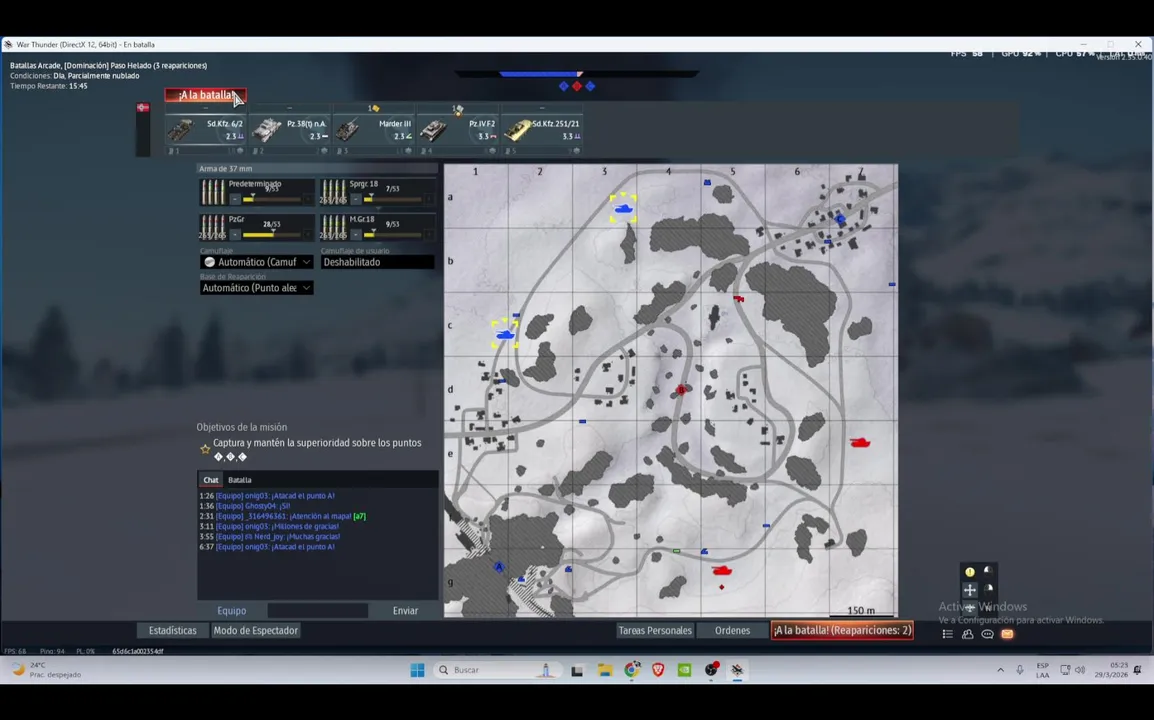Click red capture point B on the map
The width and height of the screenshot is (1154, 720).
682,389
